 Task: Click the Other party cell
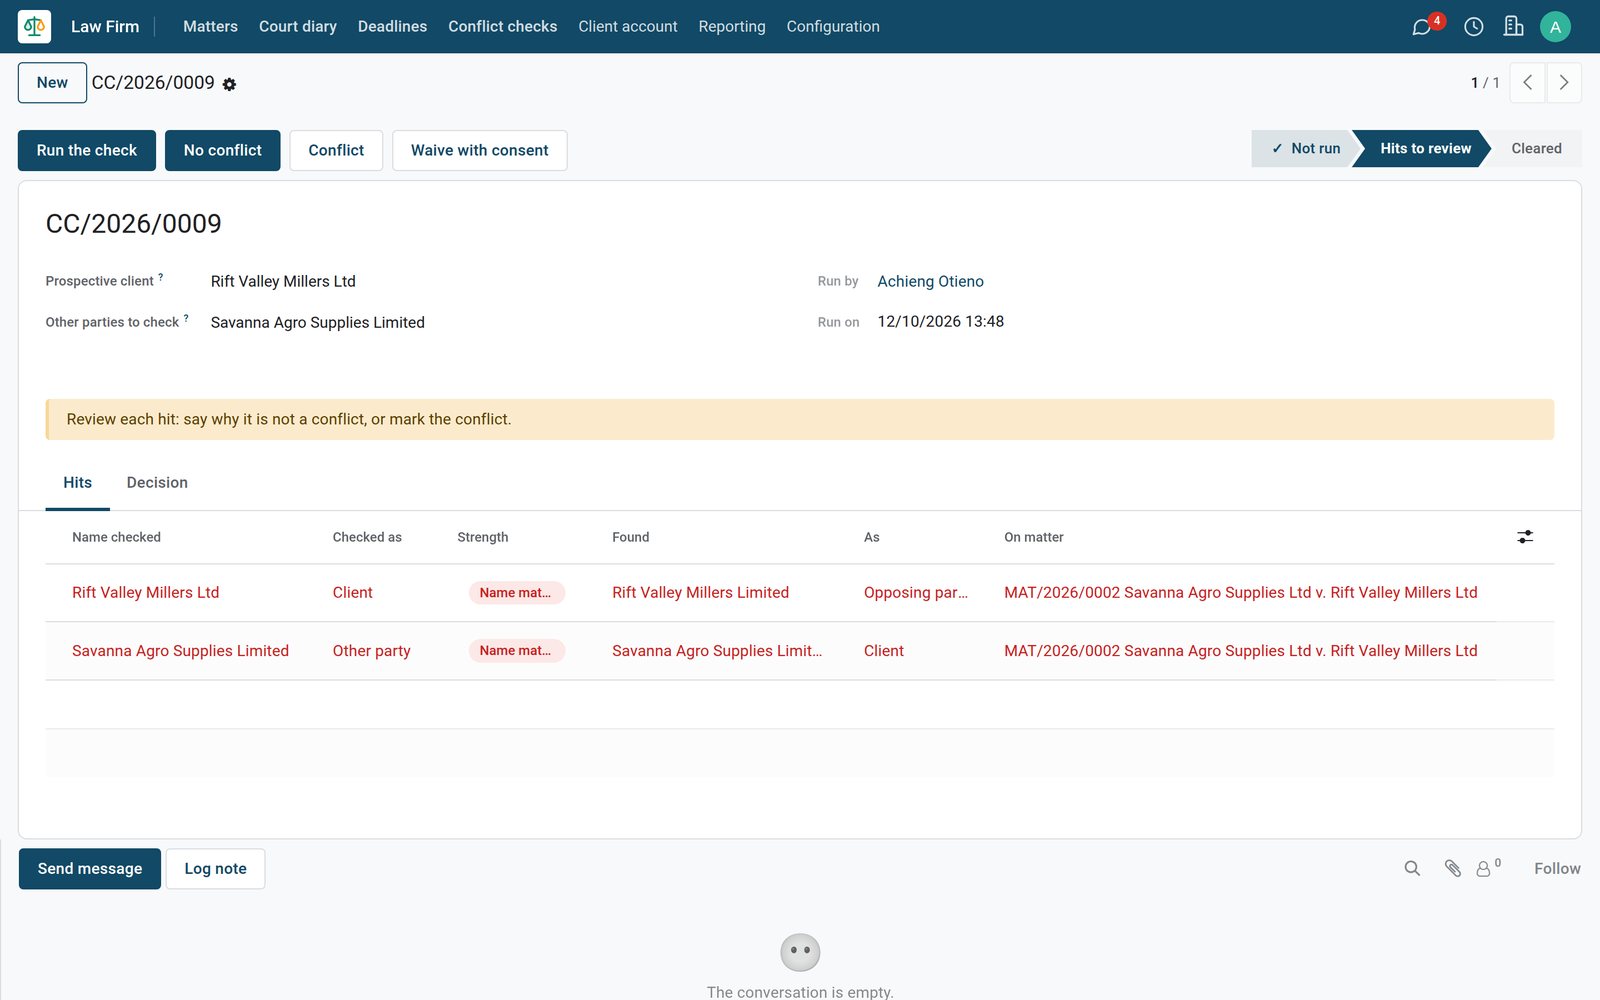point(371,651)
